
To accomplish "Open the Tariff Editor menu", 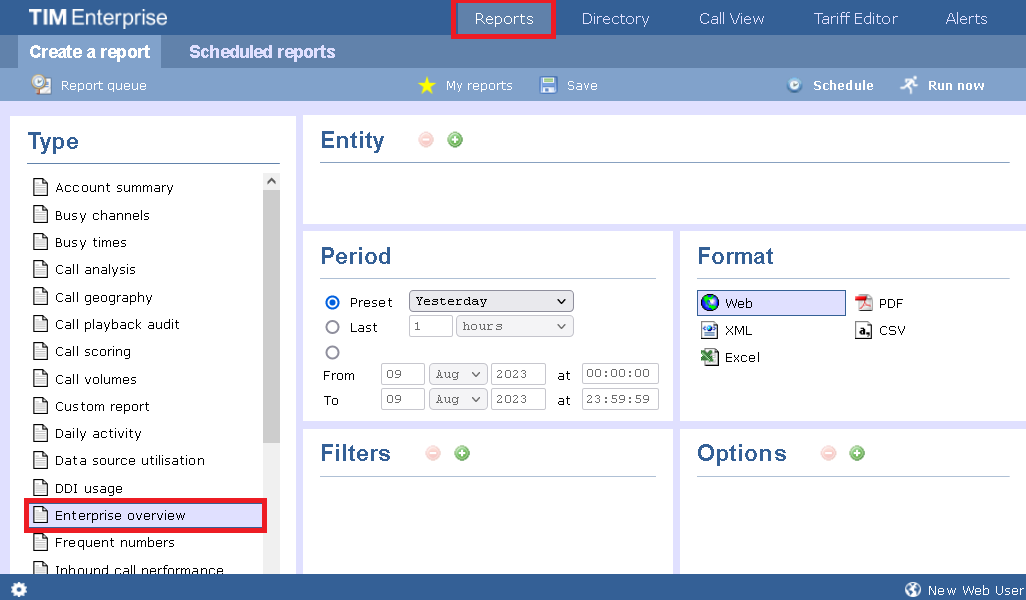I will 855,19.
